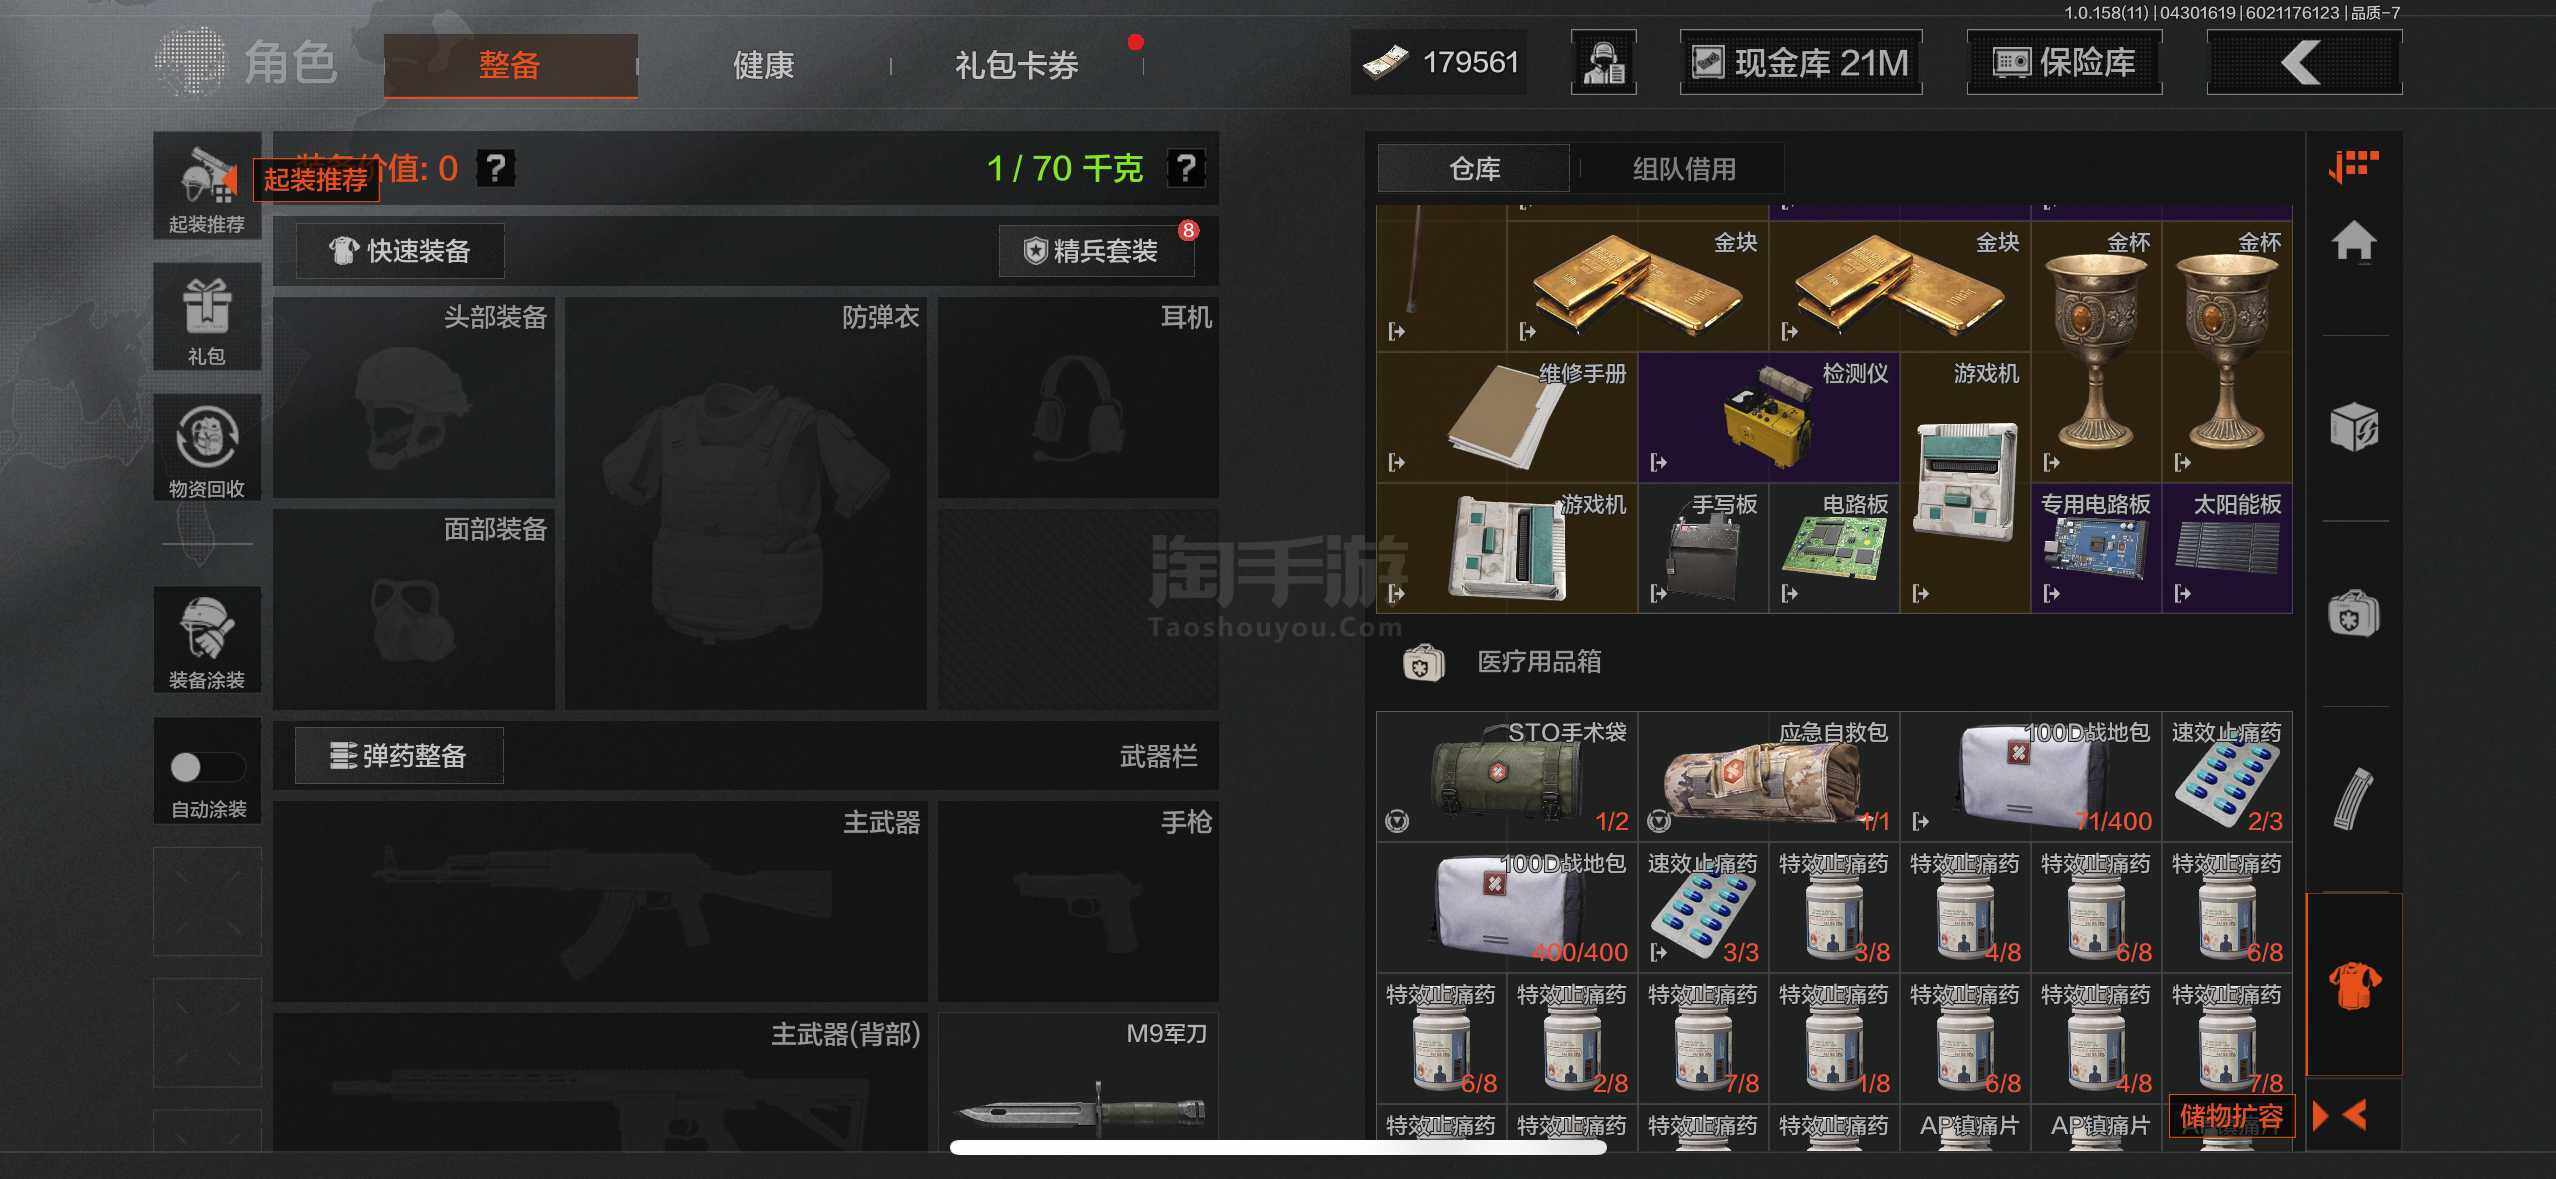Viewport: 2556px width, 1179px height.
Task: Click 弹药整备 button
Action: pyautogui.click(x=399, y=756)
